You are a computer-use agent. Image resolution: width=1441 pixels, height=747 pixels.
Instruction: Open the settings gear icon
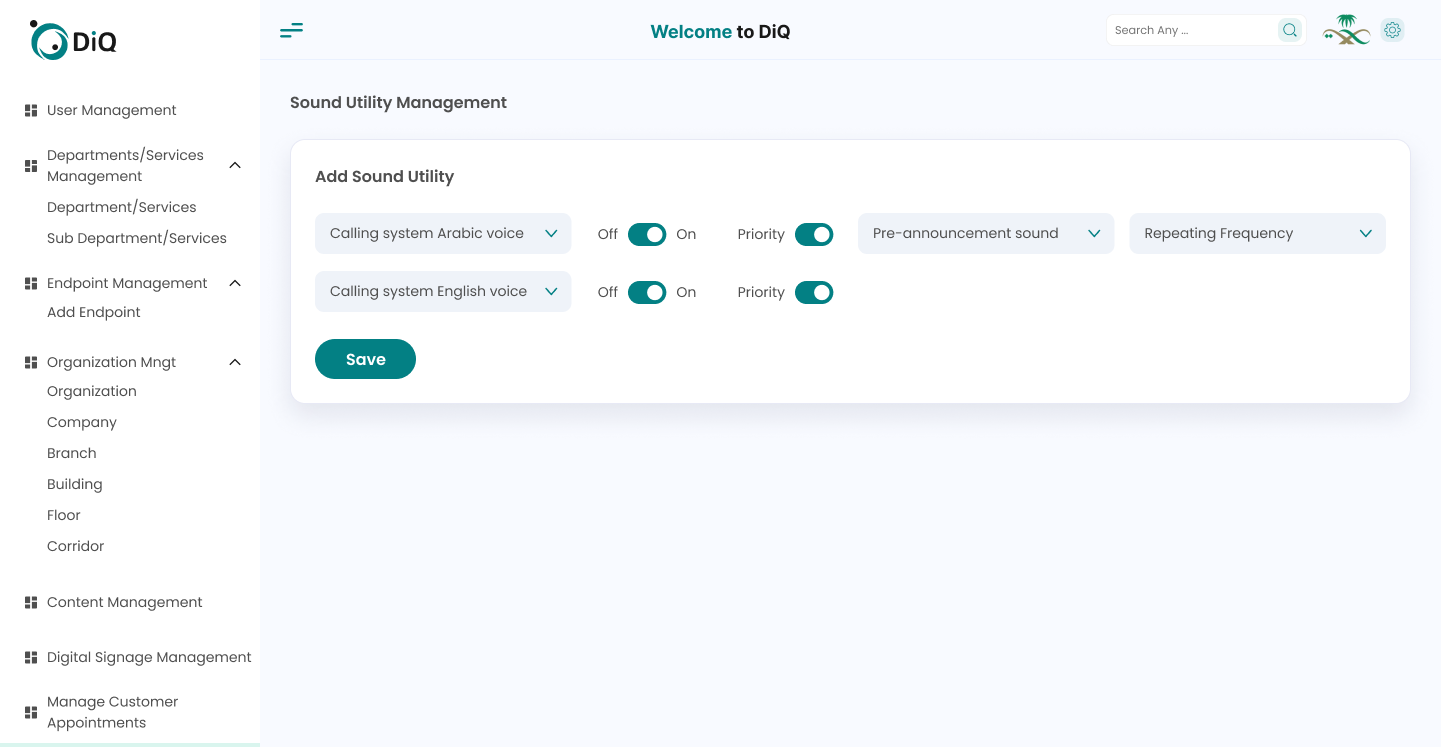[1392, 30]
